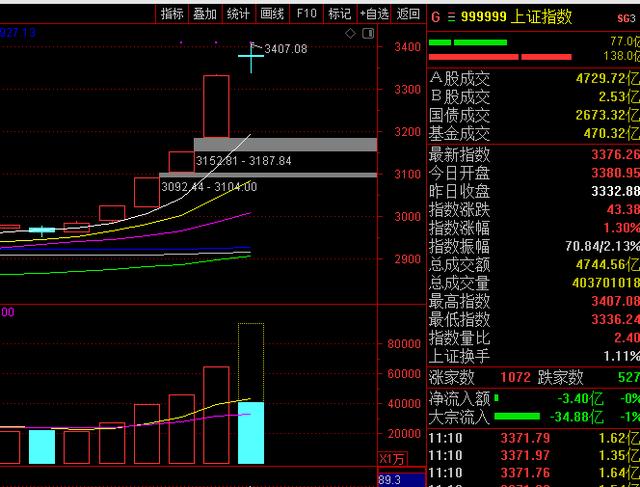Image resolution: width=640 pixels, height=487 pixels.
Task: Click the 跌家数 label
Action: point(560,377)
